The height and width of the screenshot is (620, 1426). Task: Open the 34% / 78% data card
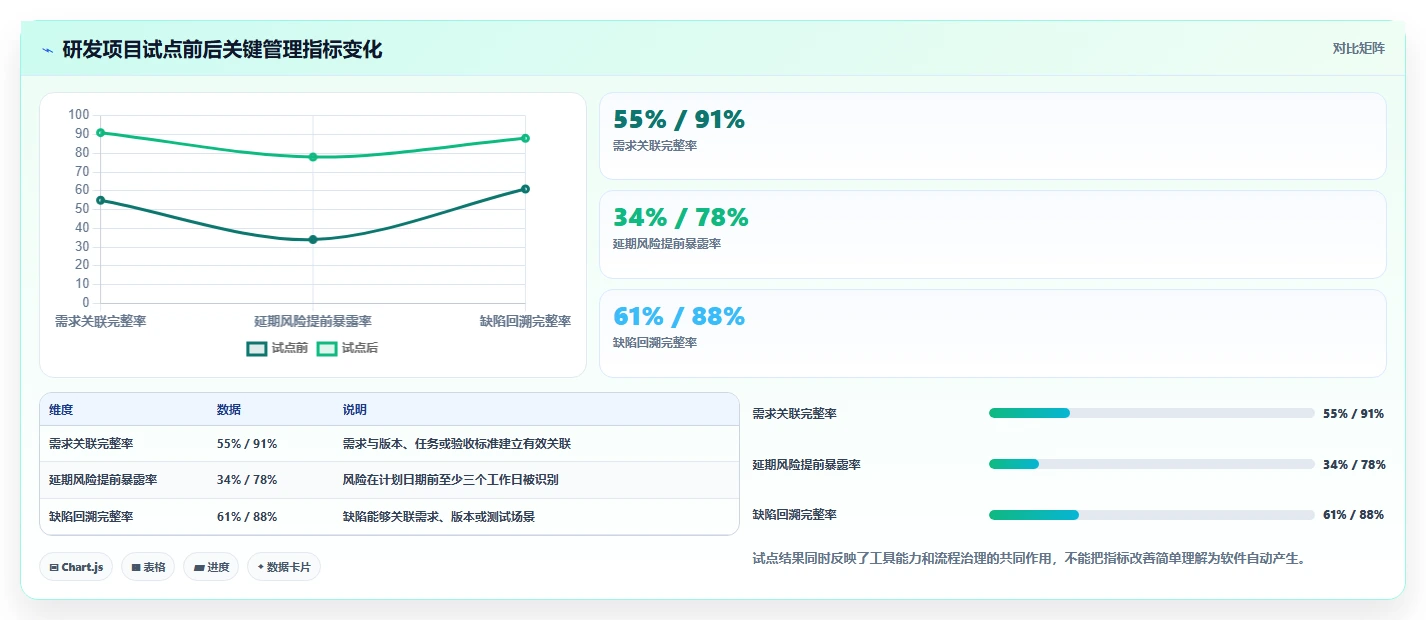(x=992, y=234)
